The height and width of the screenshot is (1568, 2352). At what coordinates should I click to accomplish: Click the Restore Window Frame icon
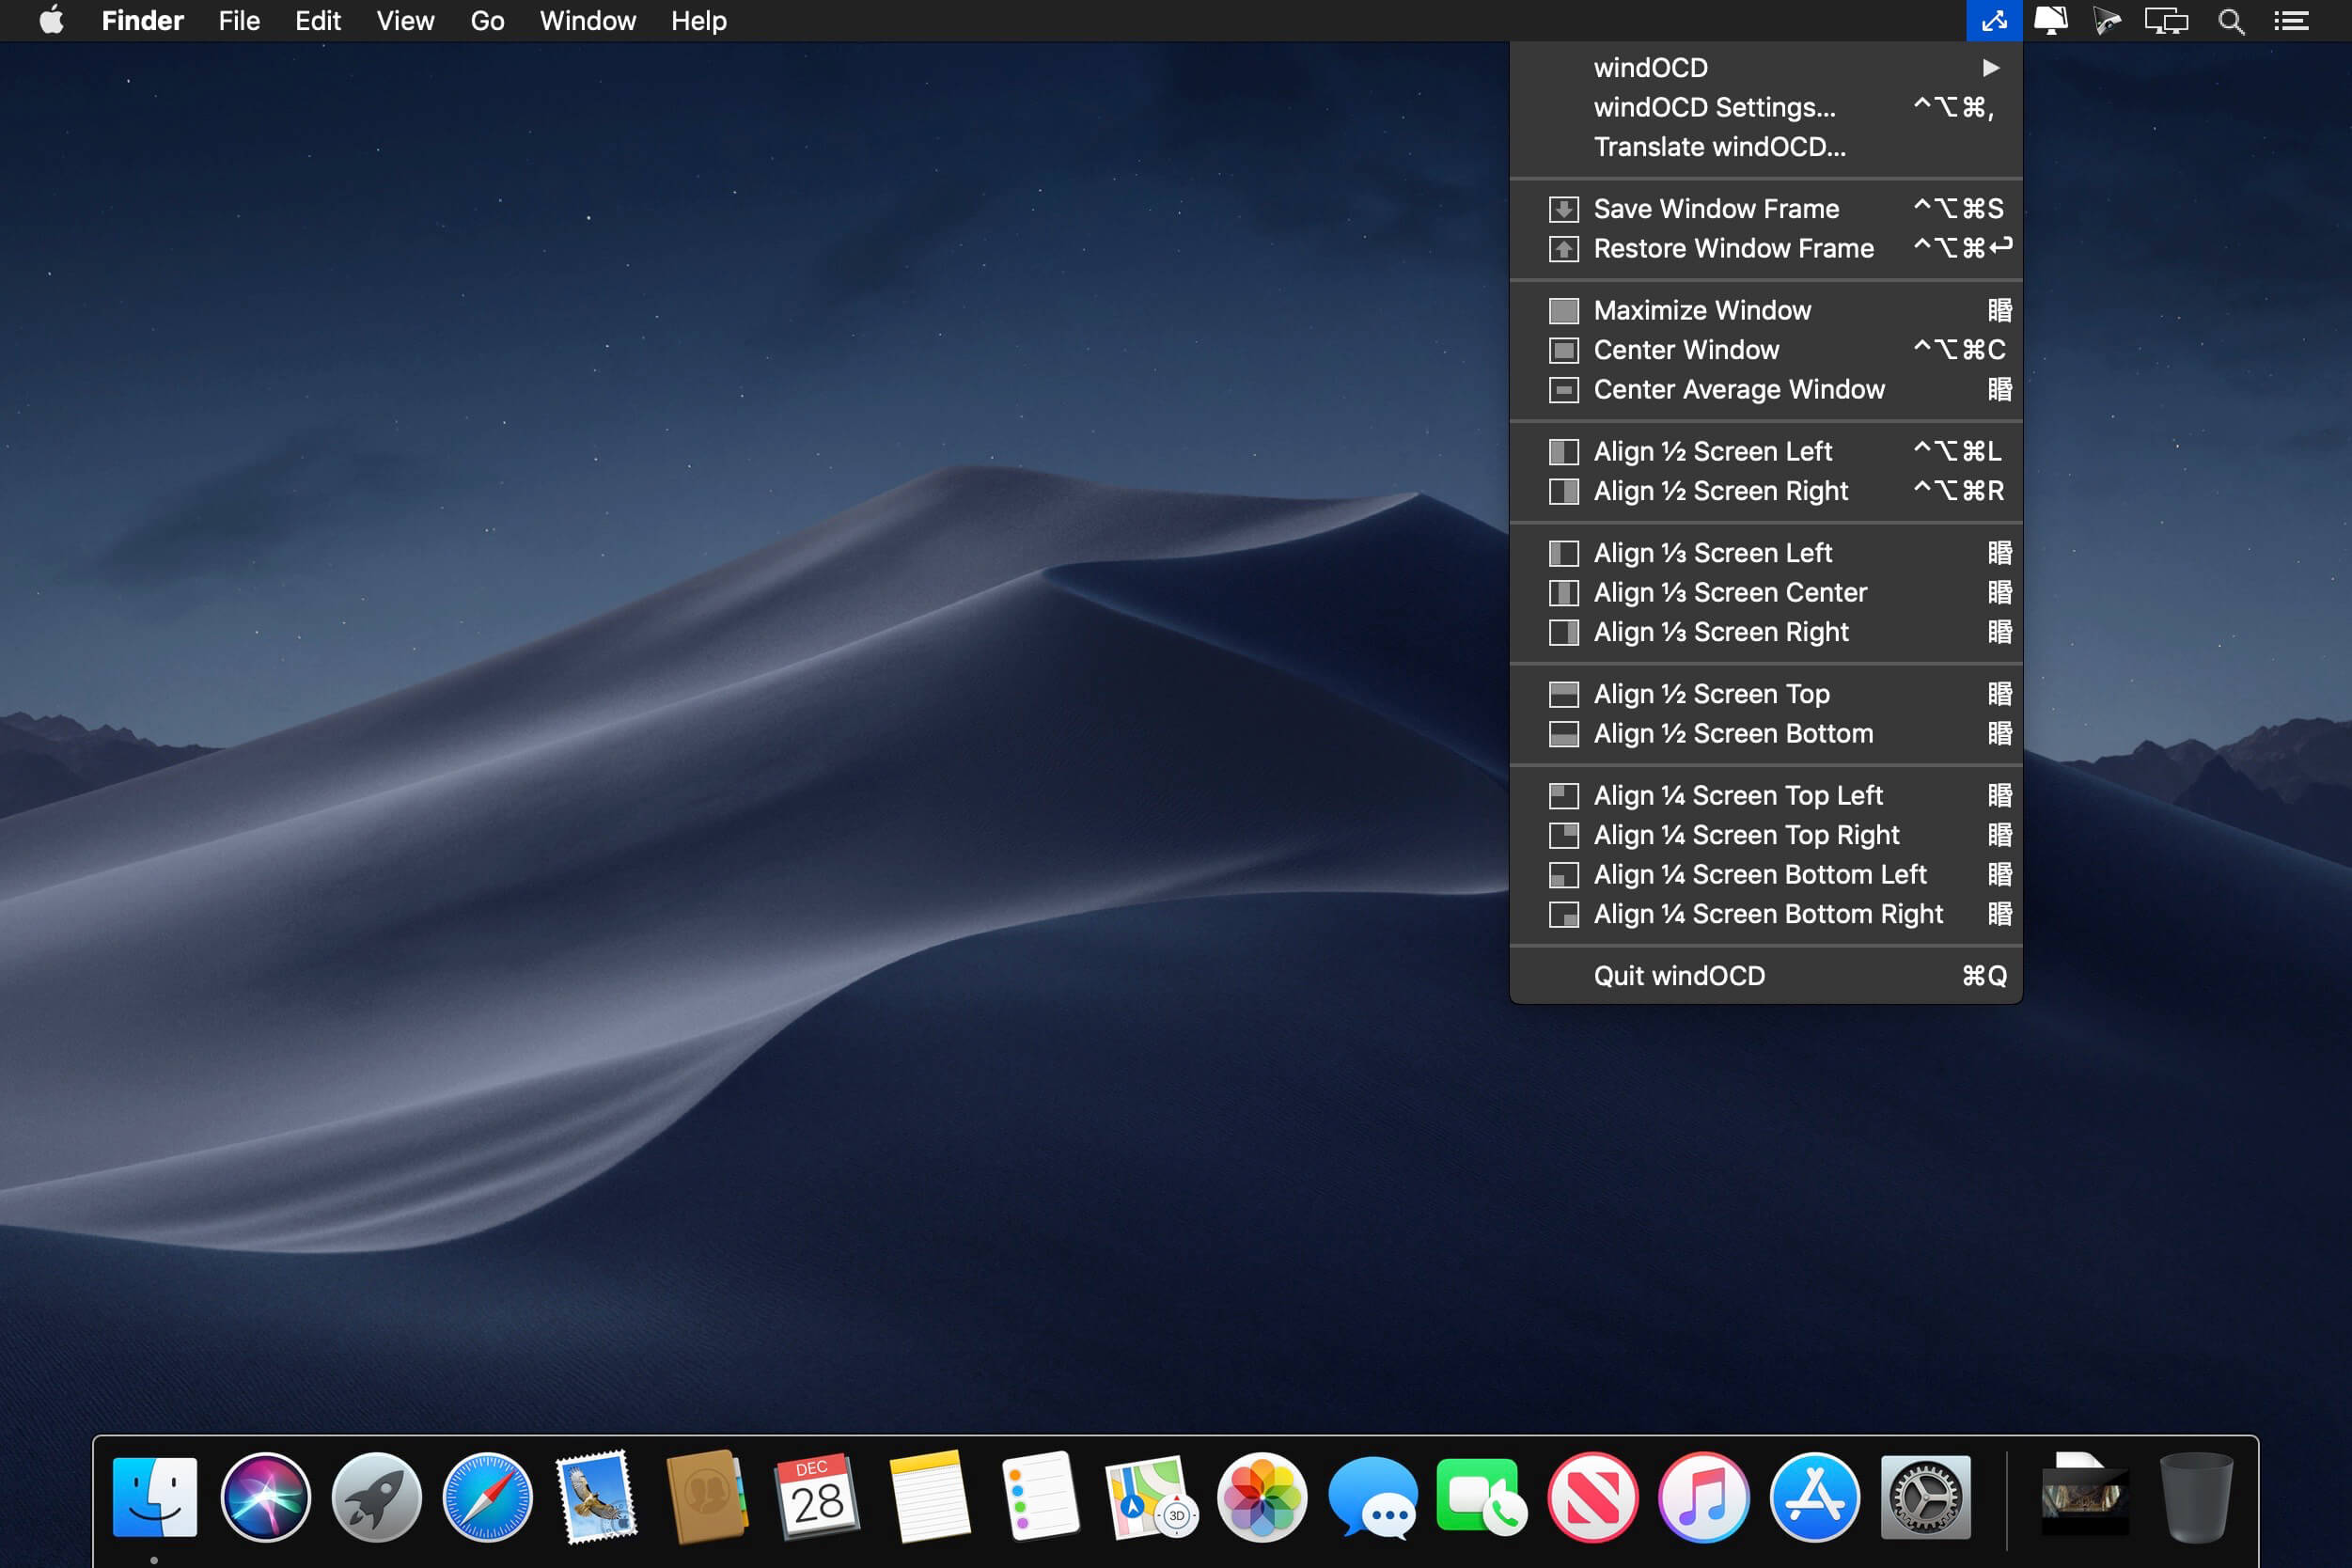[1563, 249]
